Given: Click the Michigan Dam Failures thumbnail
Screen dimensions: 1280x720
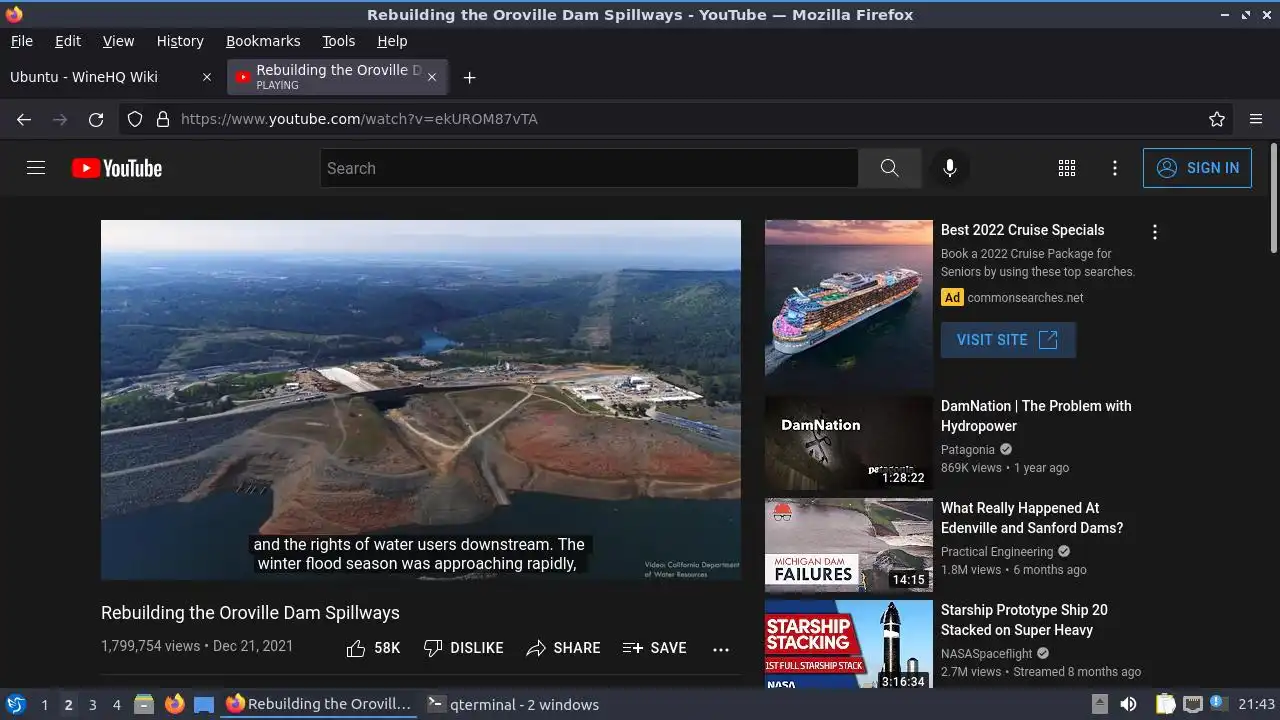Looking at the screenshot, I should [x=849, y=545].
